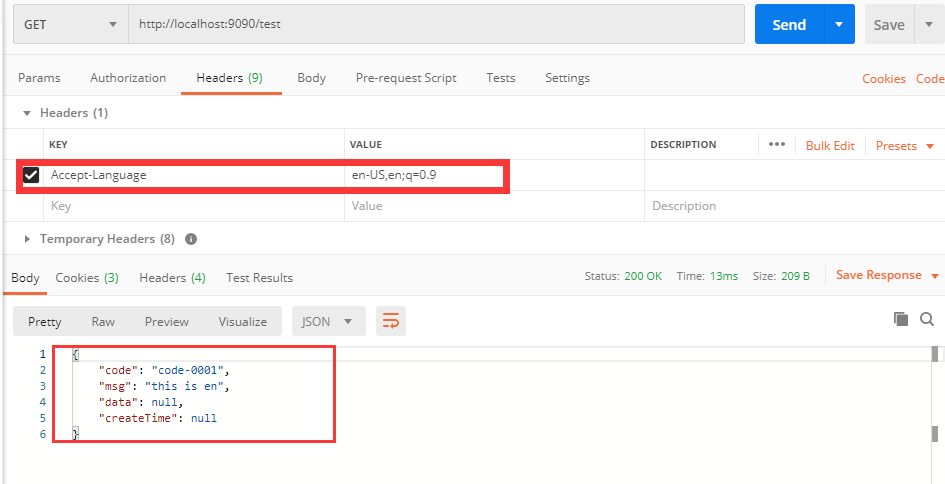Open the response Cookies (3) tab
Image resolution: width=945 pixels, height=484 pixels.
(87, 278)
